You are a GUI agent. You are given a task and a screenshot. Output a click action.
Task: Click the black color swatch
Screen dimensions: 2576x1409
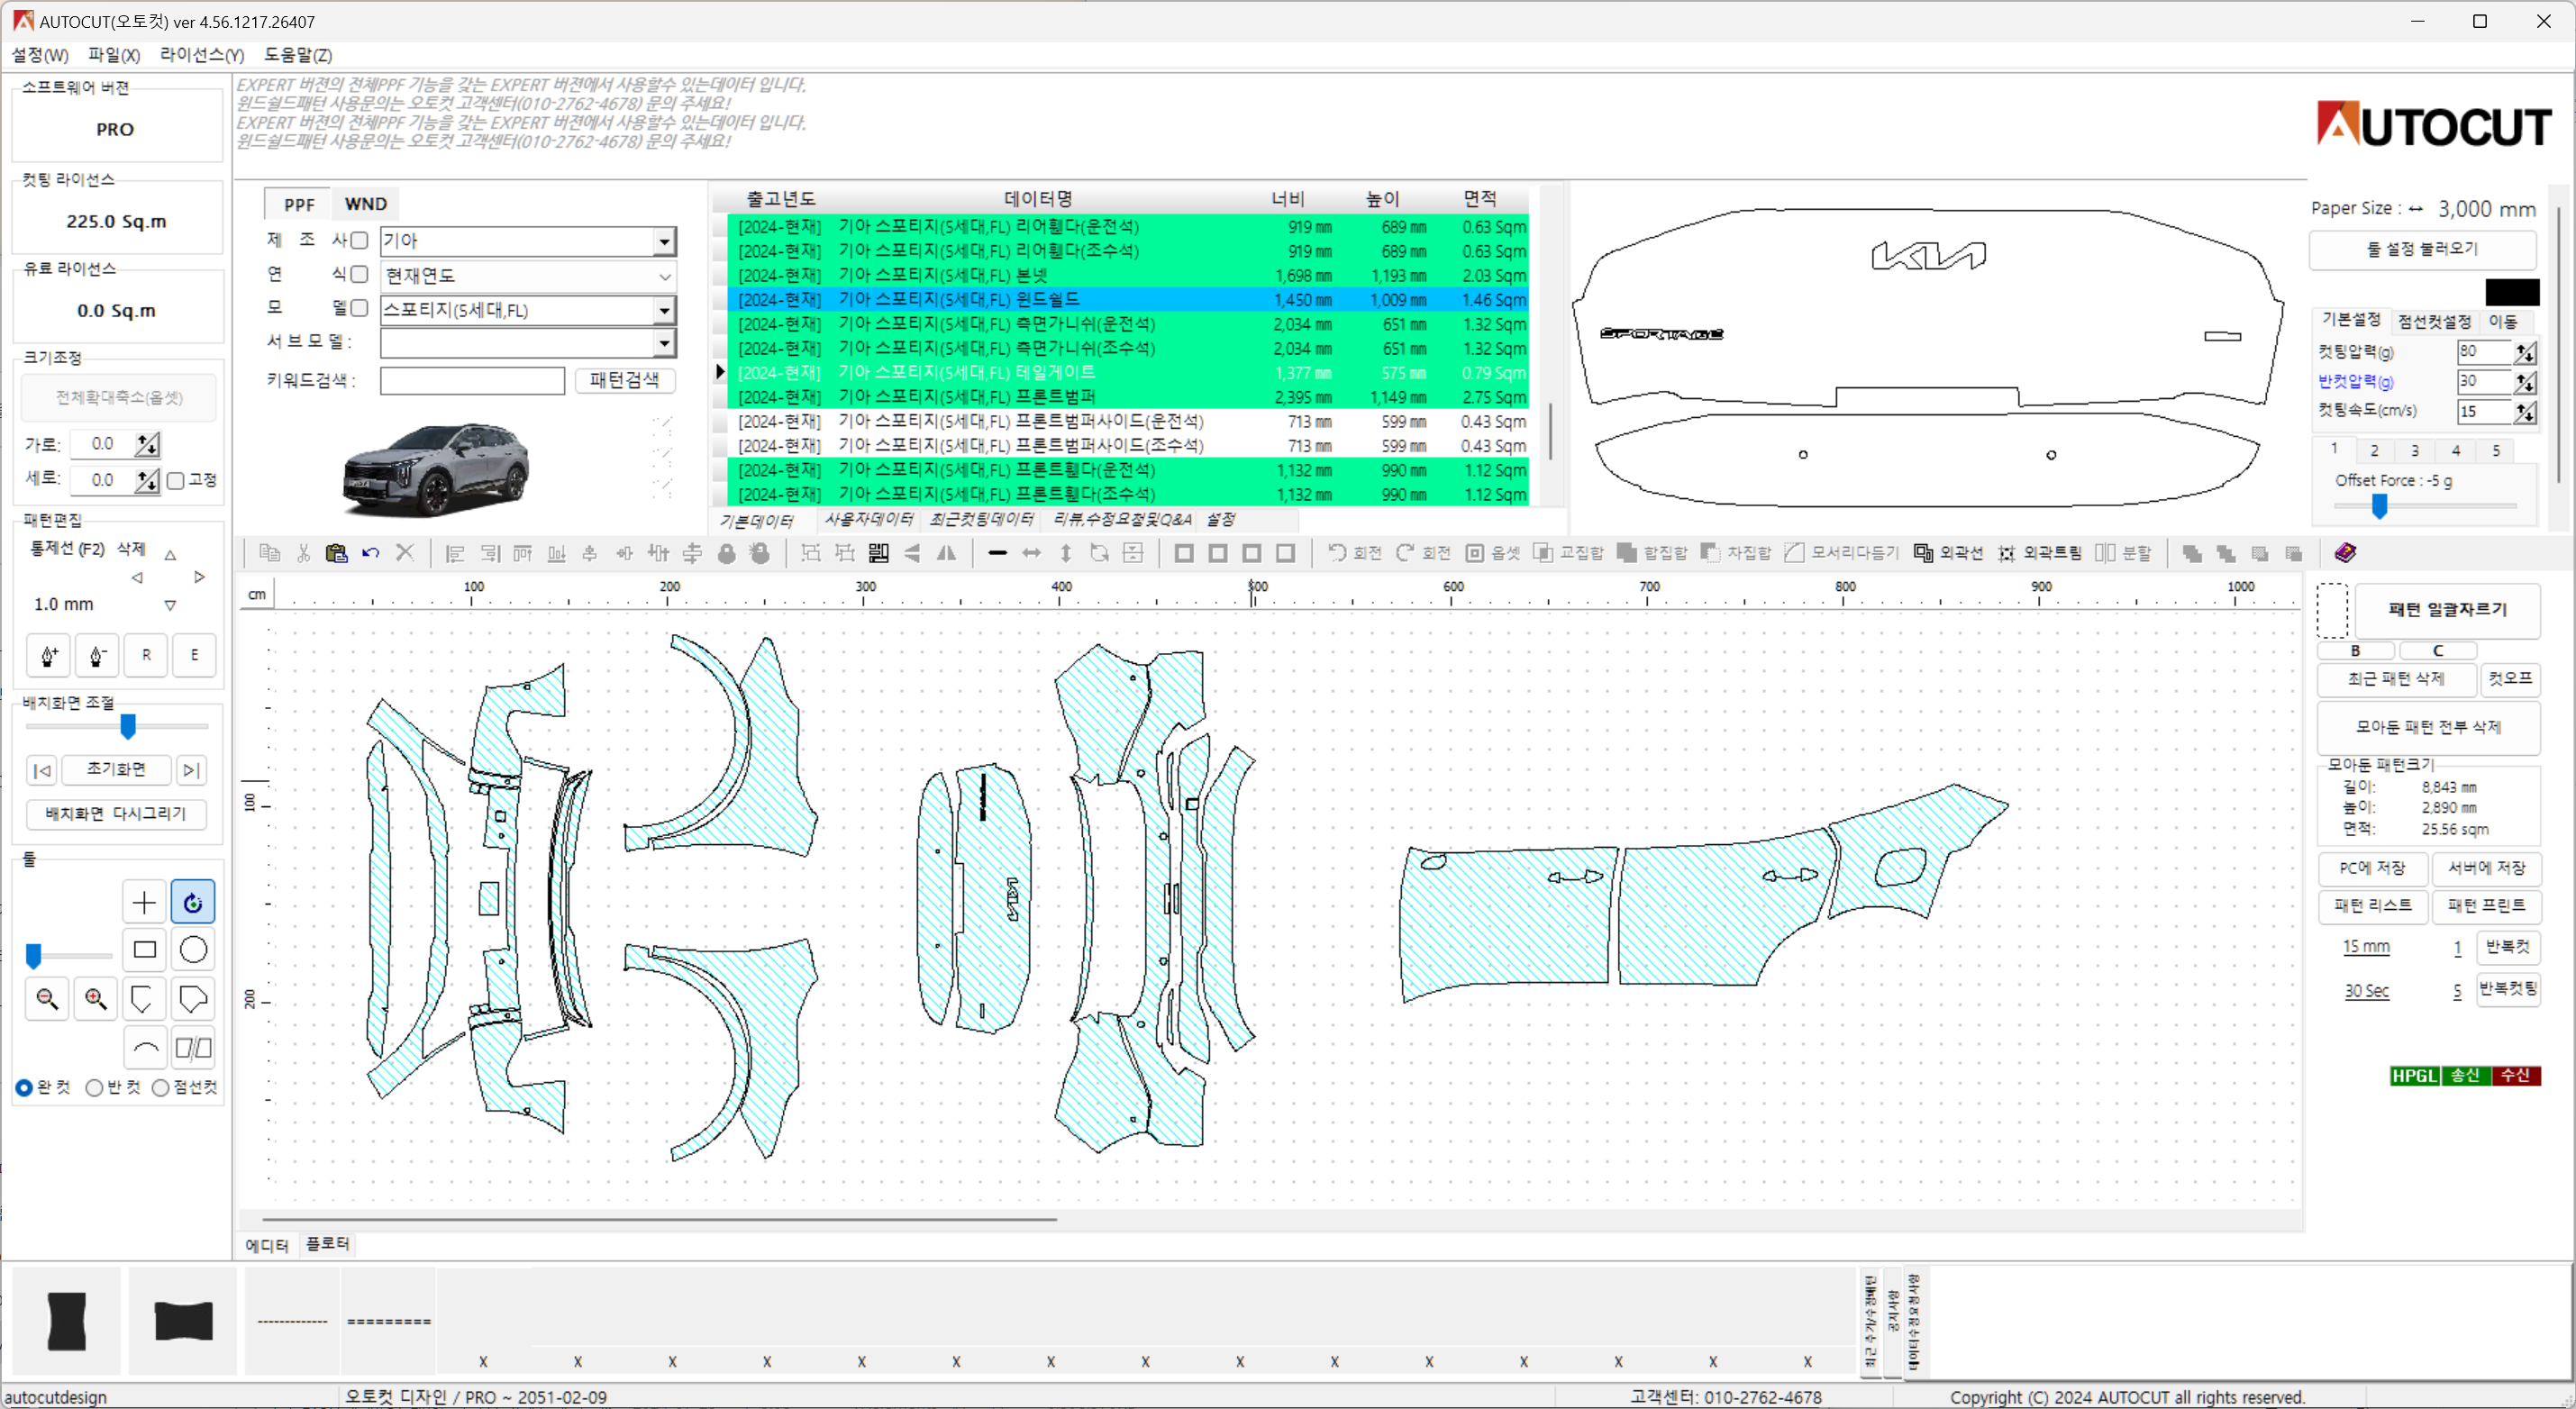click(2512, 292)
